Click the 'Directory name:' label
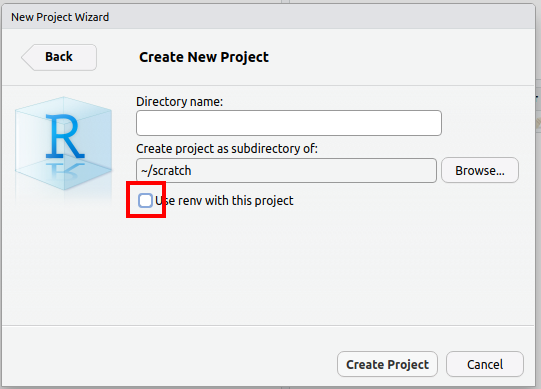541x389 pixels. 179,101
